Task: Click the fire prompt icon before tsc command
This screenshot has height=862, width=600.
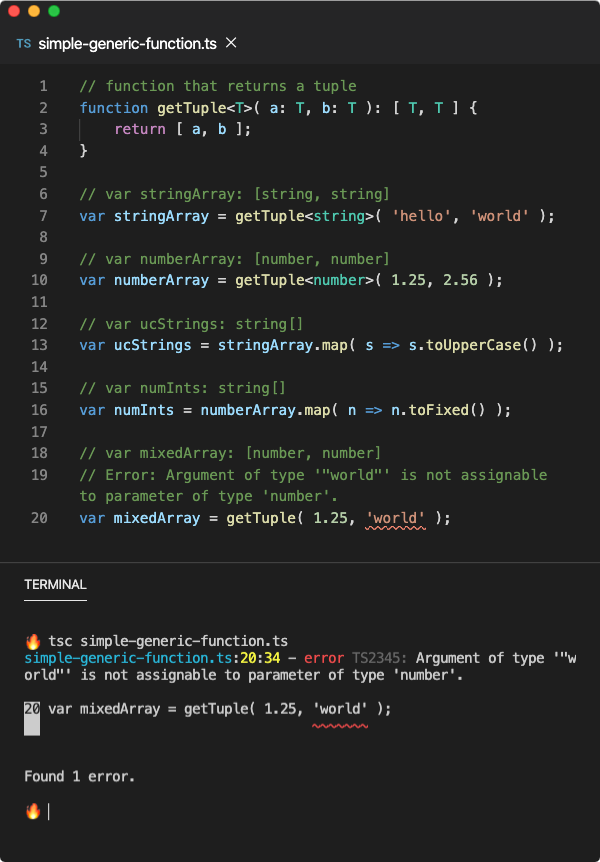Action: (x=33, y=641)
